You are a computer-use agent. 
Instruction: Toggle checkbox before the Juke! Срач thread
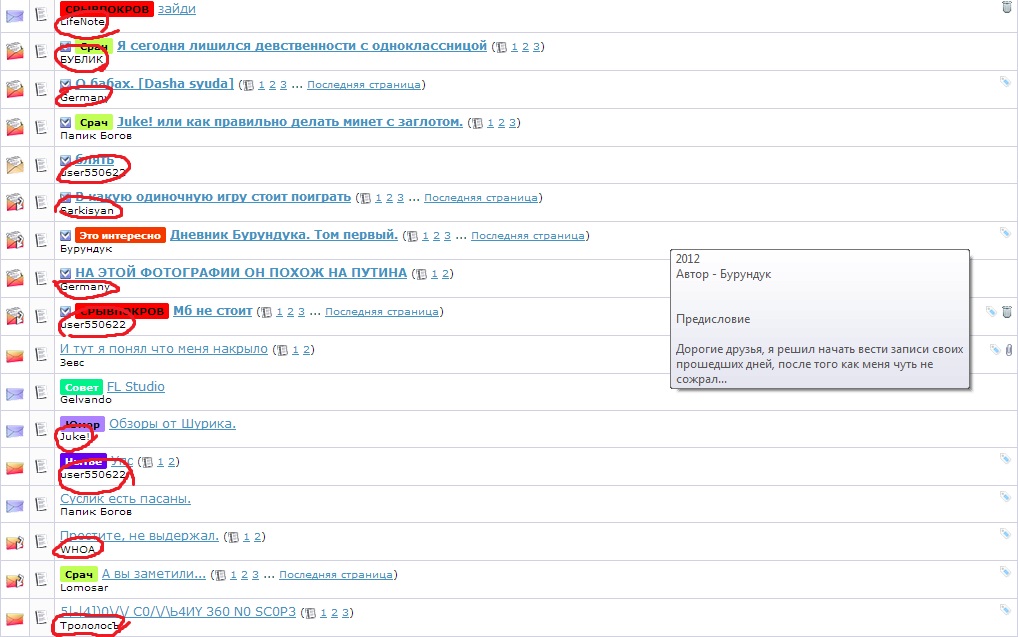point(65,123)
